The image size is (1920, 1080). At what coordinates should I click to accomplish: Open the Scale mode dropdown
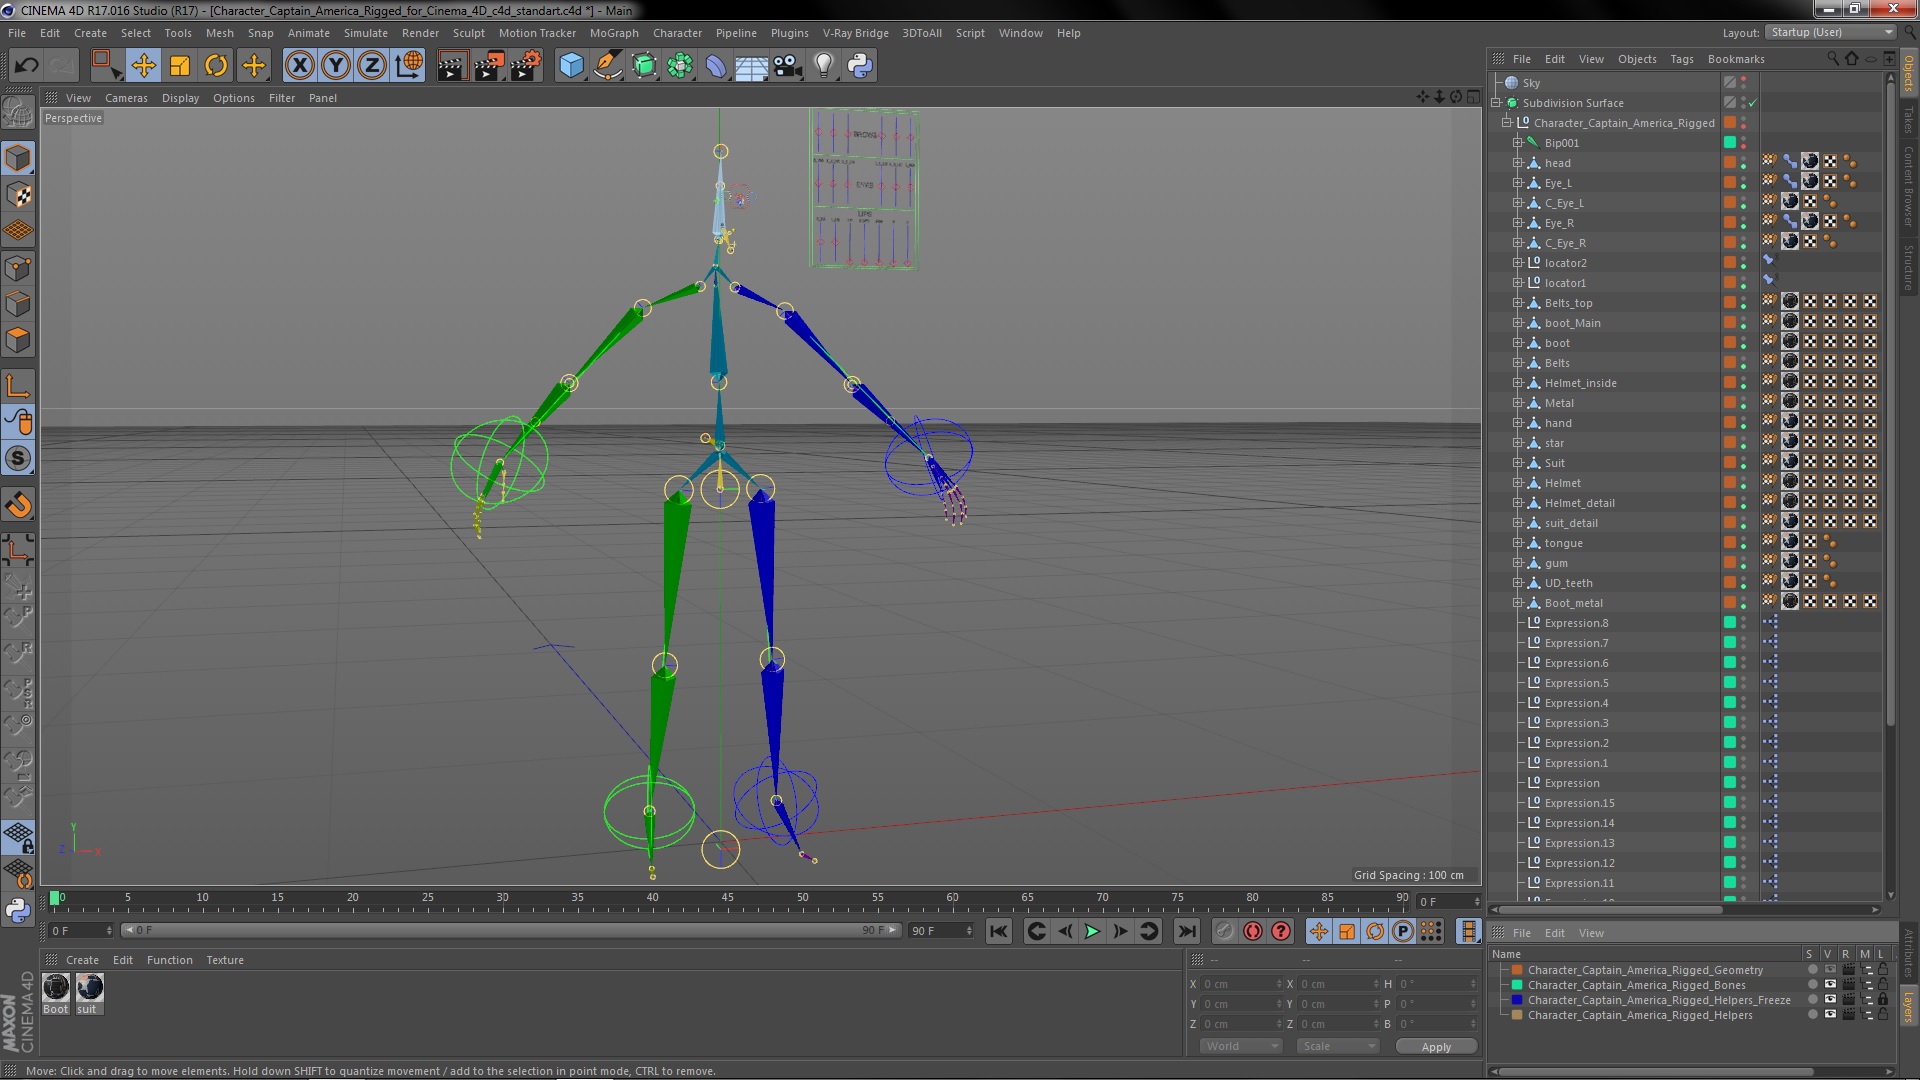1337,1047
